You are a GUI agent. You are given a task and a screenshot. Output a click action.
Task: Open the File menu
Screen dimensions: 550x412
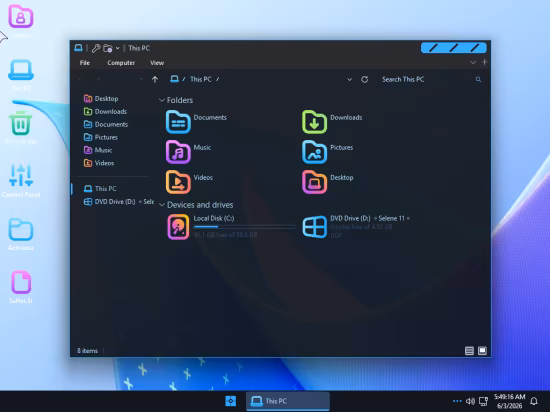click(x=85, y=63)
